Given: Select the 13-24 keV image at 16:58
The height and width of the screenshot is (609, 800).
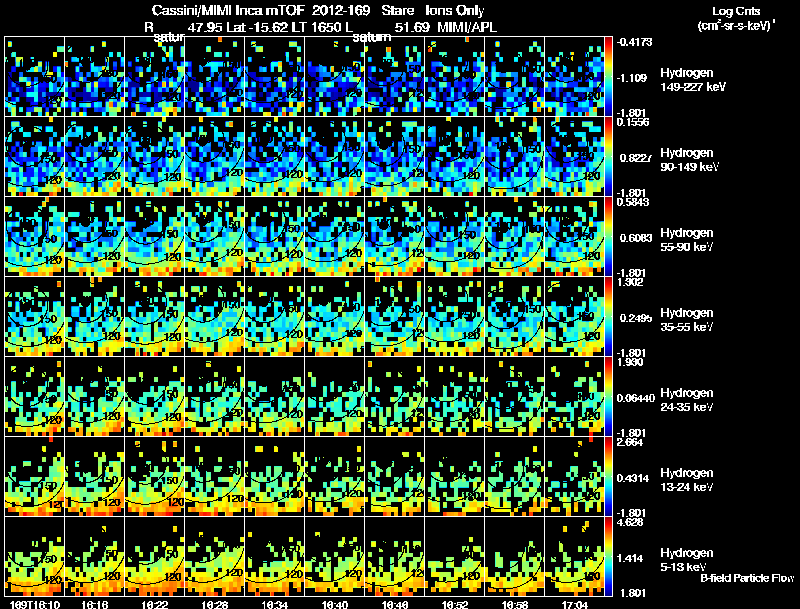Looking at the screenshot, I should (x=514, y=476).
